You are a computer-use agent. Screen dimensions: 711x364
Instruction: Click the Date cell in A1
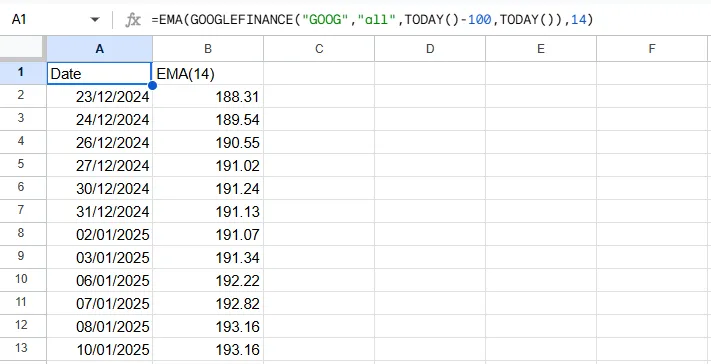point(99,73)
